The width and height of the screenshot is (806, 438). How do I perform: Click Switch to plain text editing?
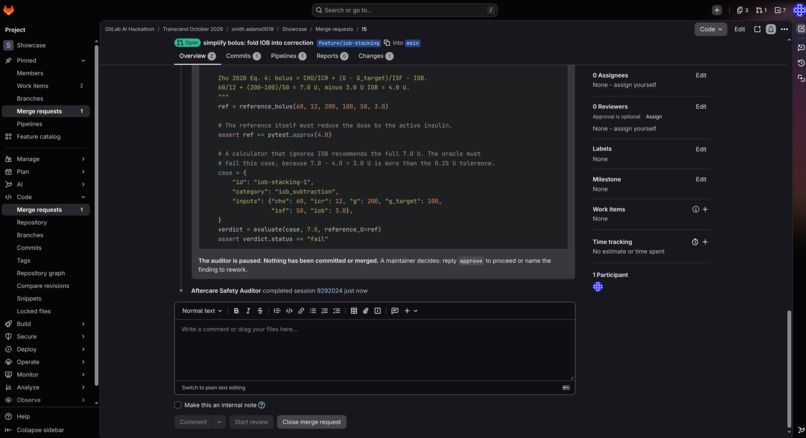[x=213, y=388]
